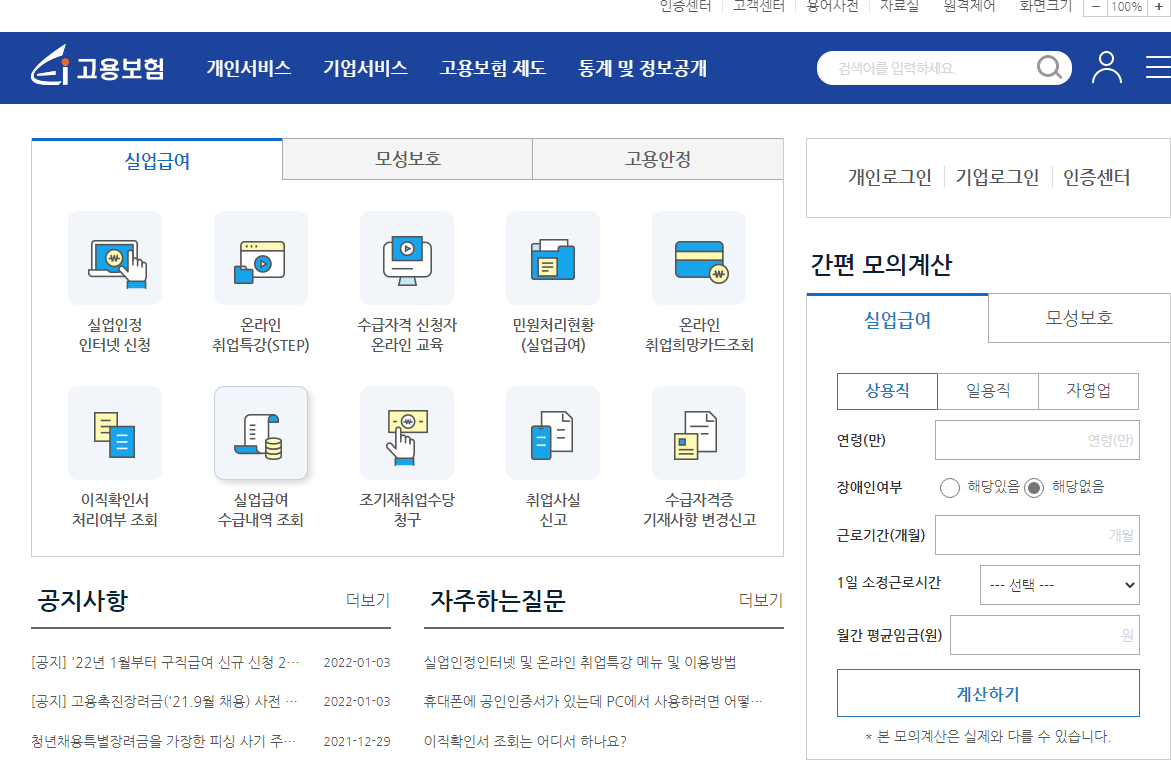Increase screen size with plus button
Screen dimensions: 1171x774
[x=1158, y=7]
